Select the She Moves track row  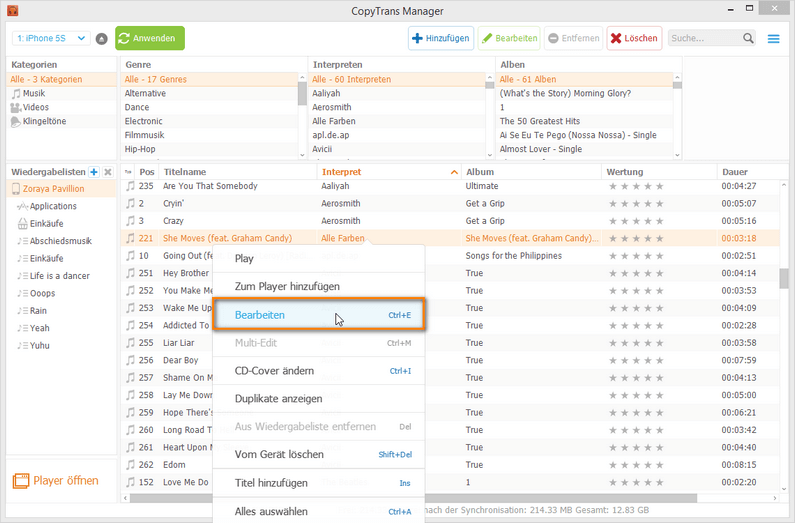[x=450, y=238]
